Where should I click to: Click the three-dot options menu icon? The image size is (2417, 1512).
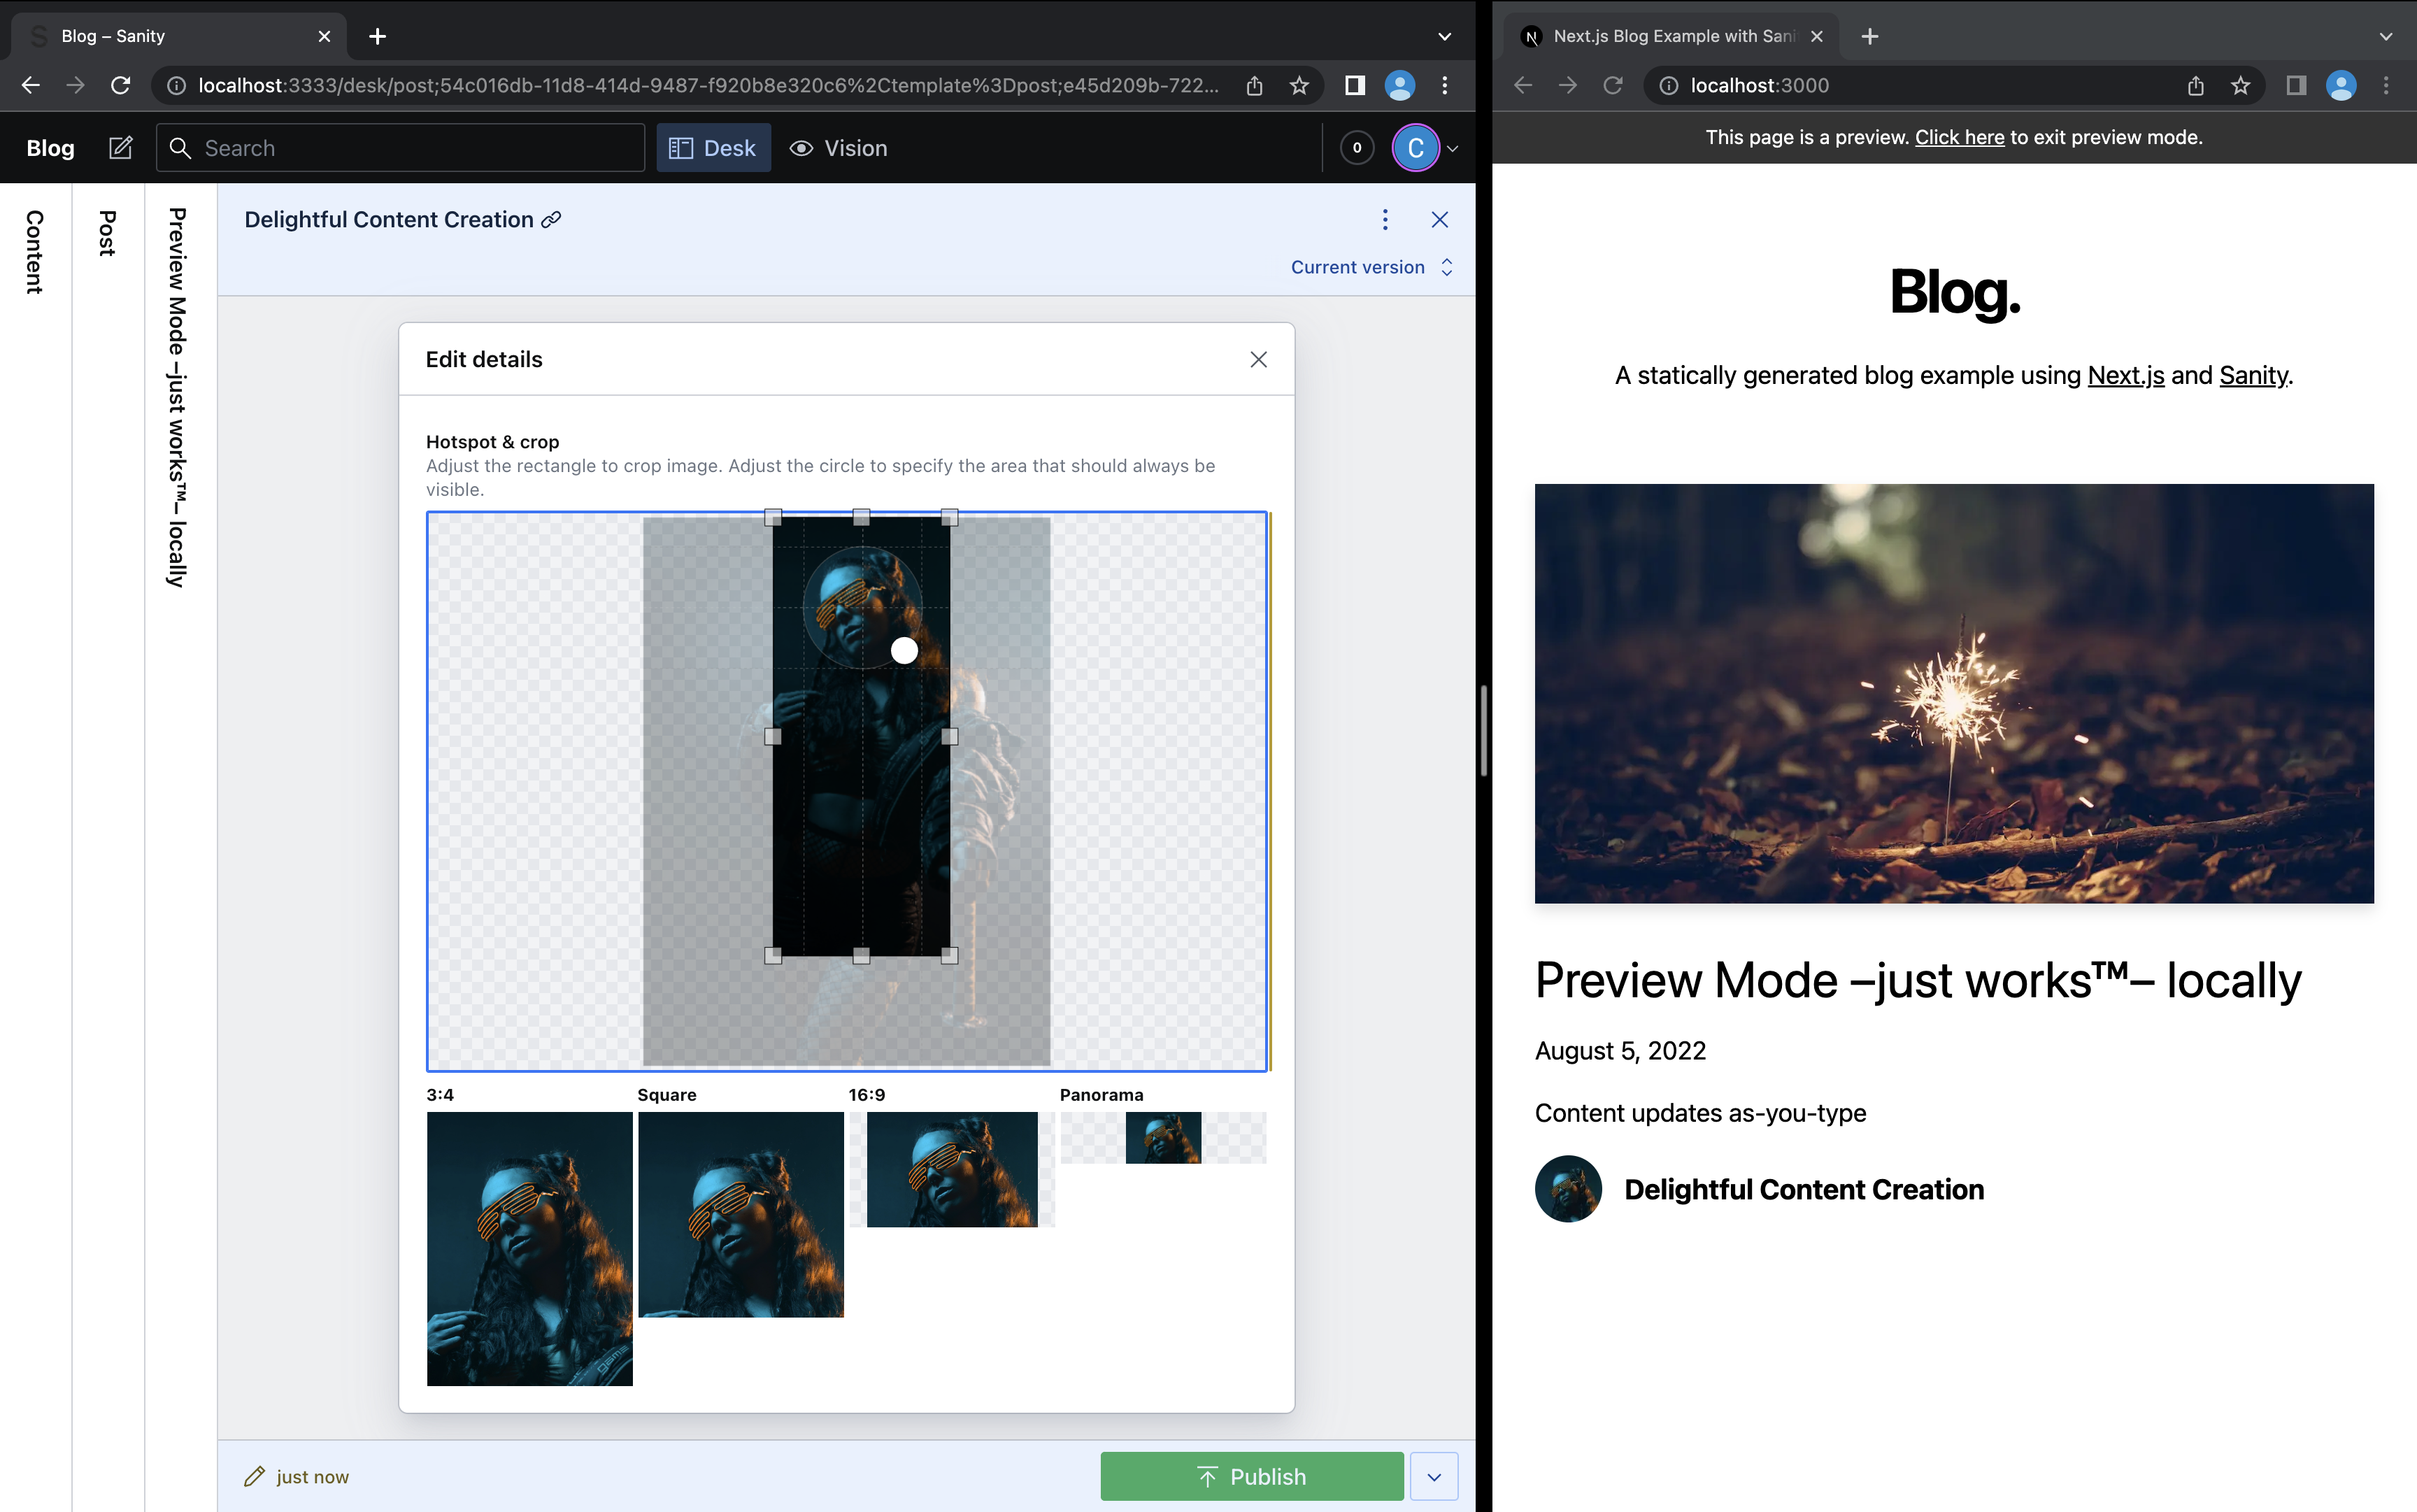click(1383, 220)
